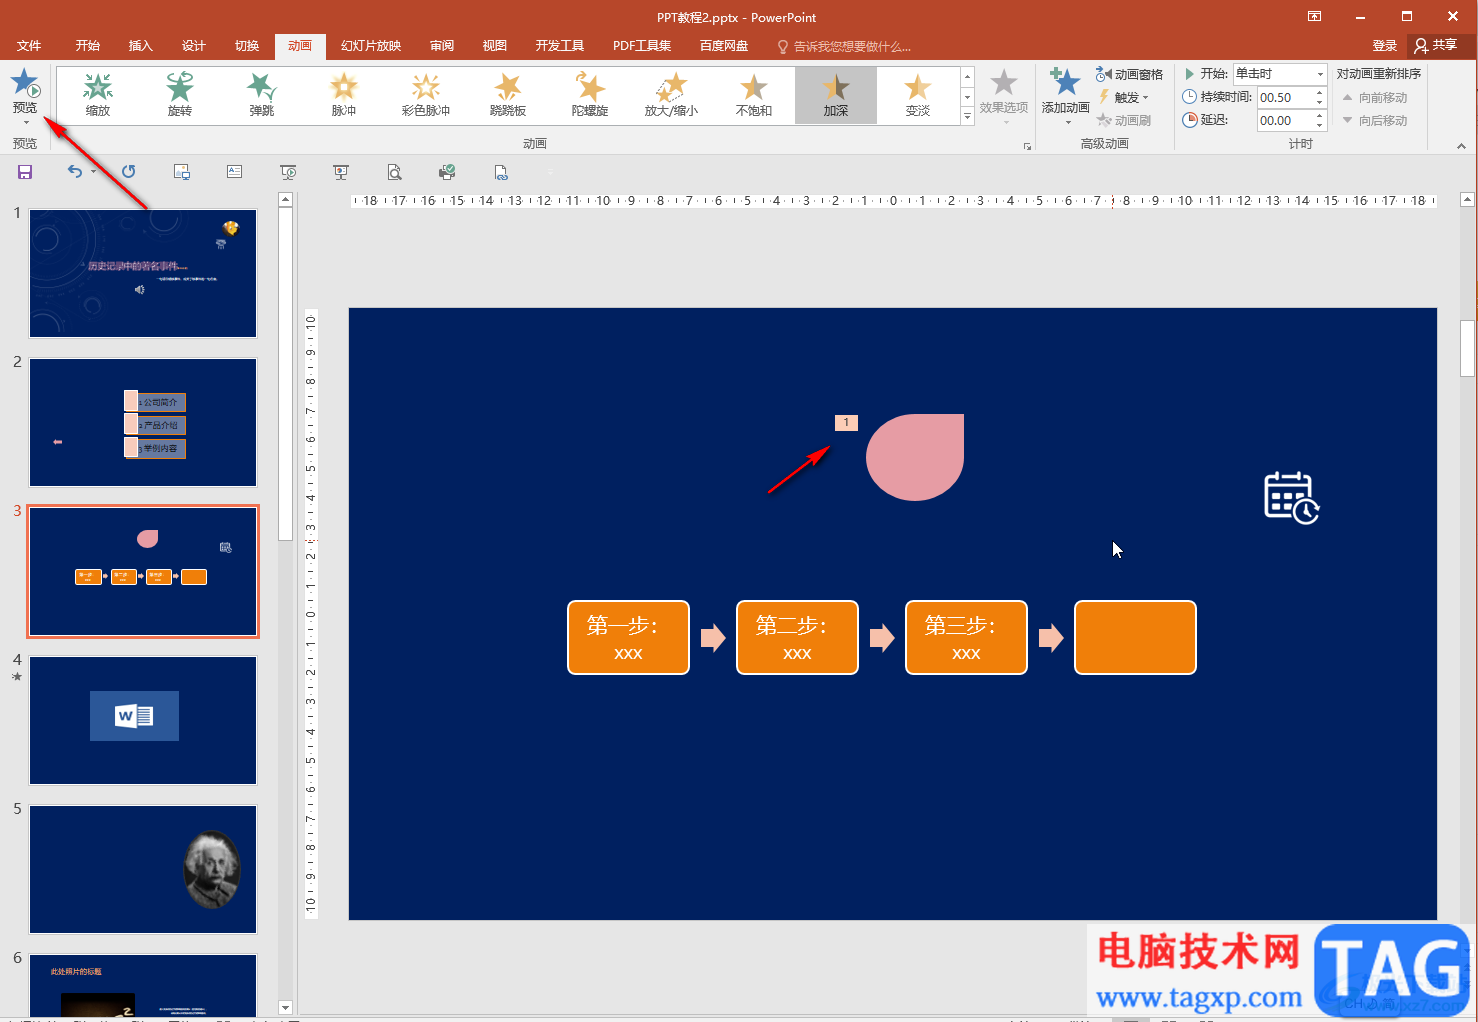Image resolution: width=1478 pixels, height=1022 pixels.
Task: Click the 延迟 delay field 00.00
Action: point(1284,120)
